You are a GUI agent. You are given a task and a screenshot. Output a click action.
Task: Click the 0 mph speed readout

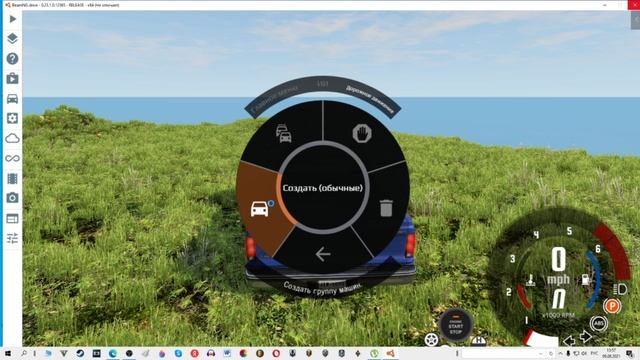coord(558,266)
